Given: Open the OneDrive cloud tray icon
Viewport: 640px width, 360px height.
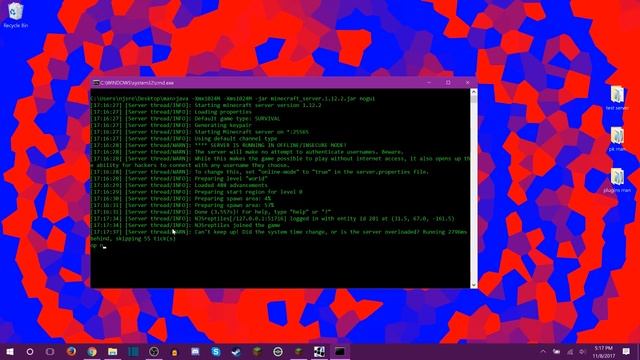Looking at the screenshot, I should 556,351.
